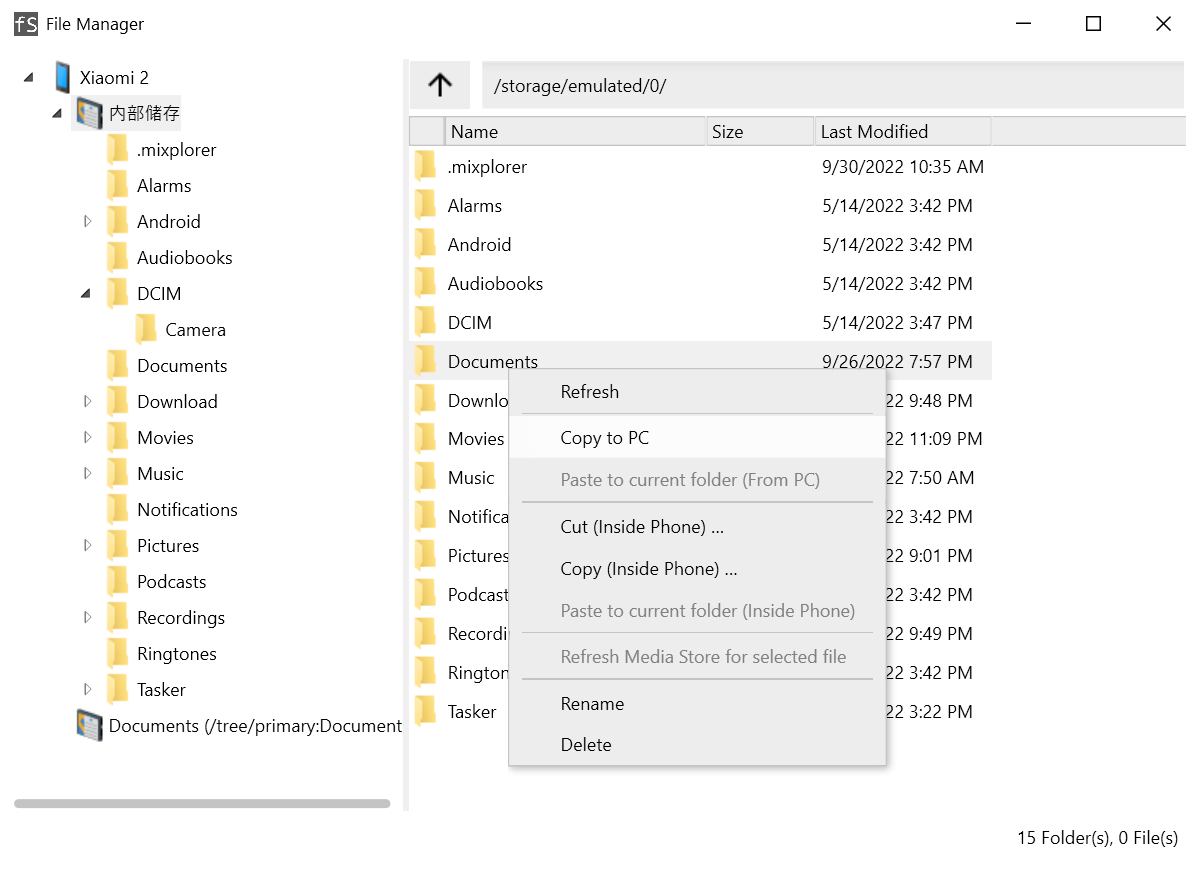Image resolution: width=1200 pixels, height=870 pixels.
Task: Collapse the Xiaomi 2 device node
Action: coord(28,78)
